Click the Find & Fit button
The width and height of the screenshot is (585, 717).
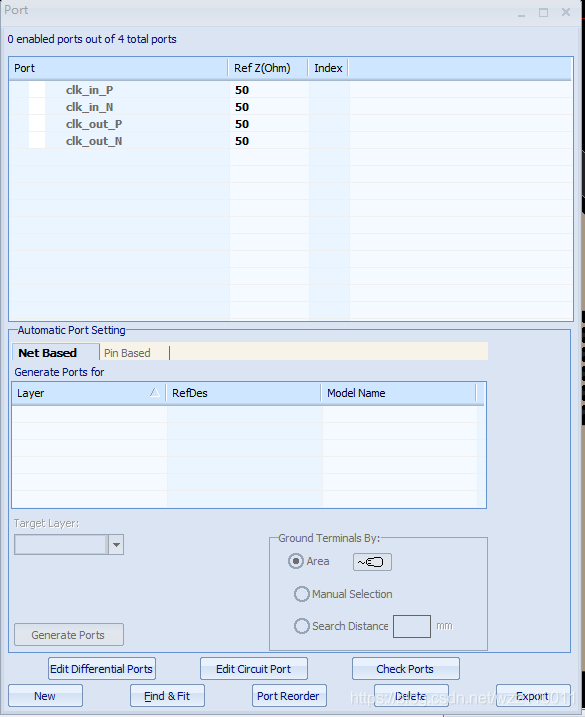[x=167, y=696]
